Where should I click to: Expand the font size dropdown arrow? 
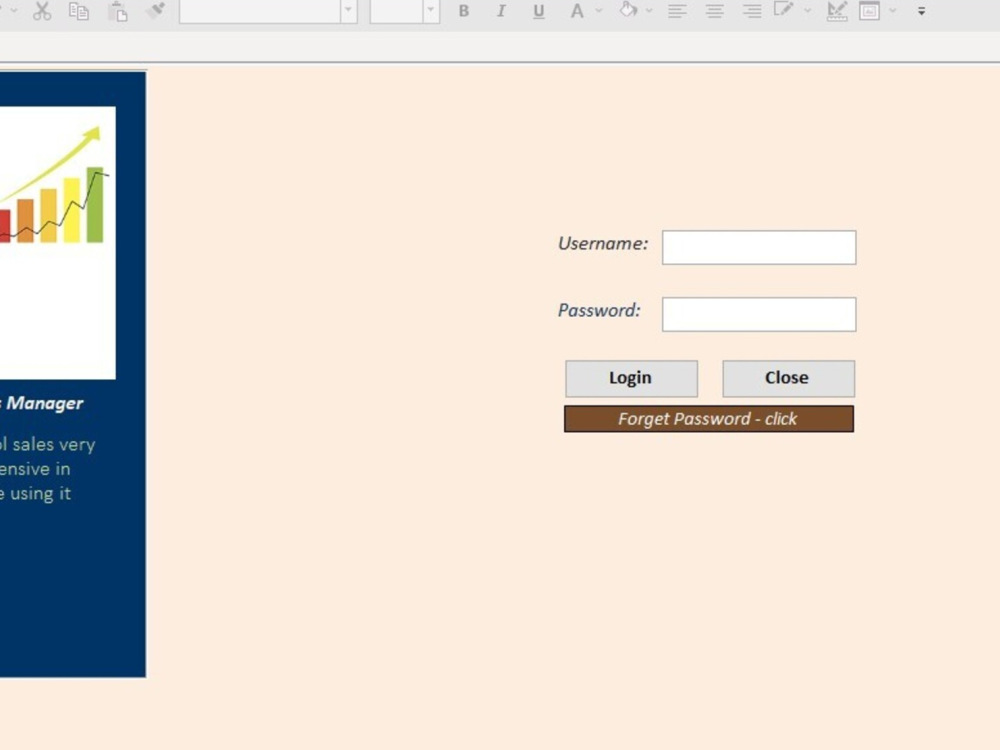point(431,10)
